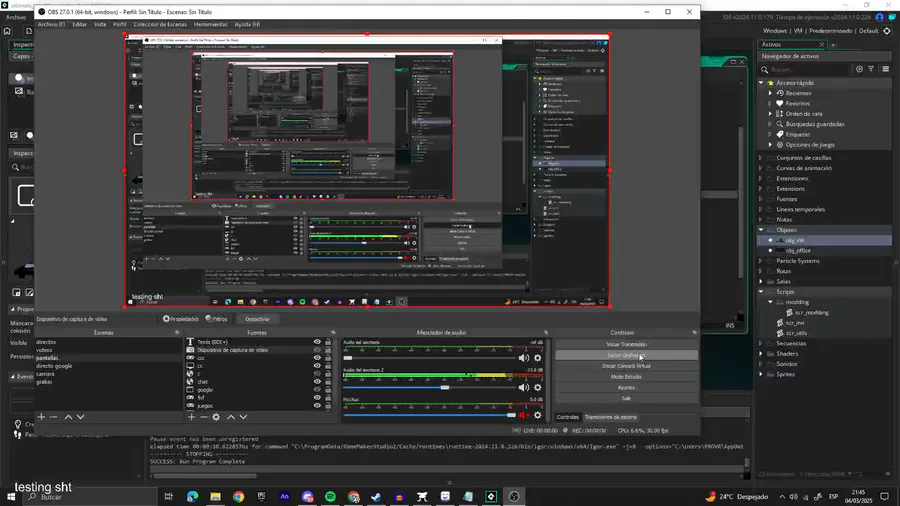Open File Explorer from the taskbar

click(215, 497)
